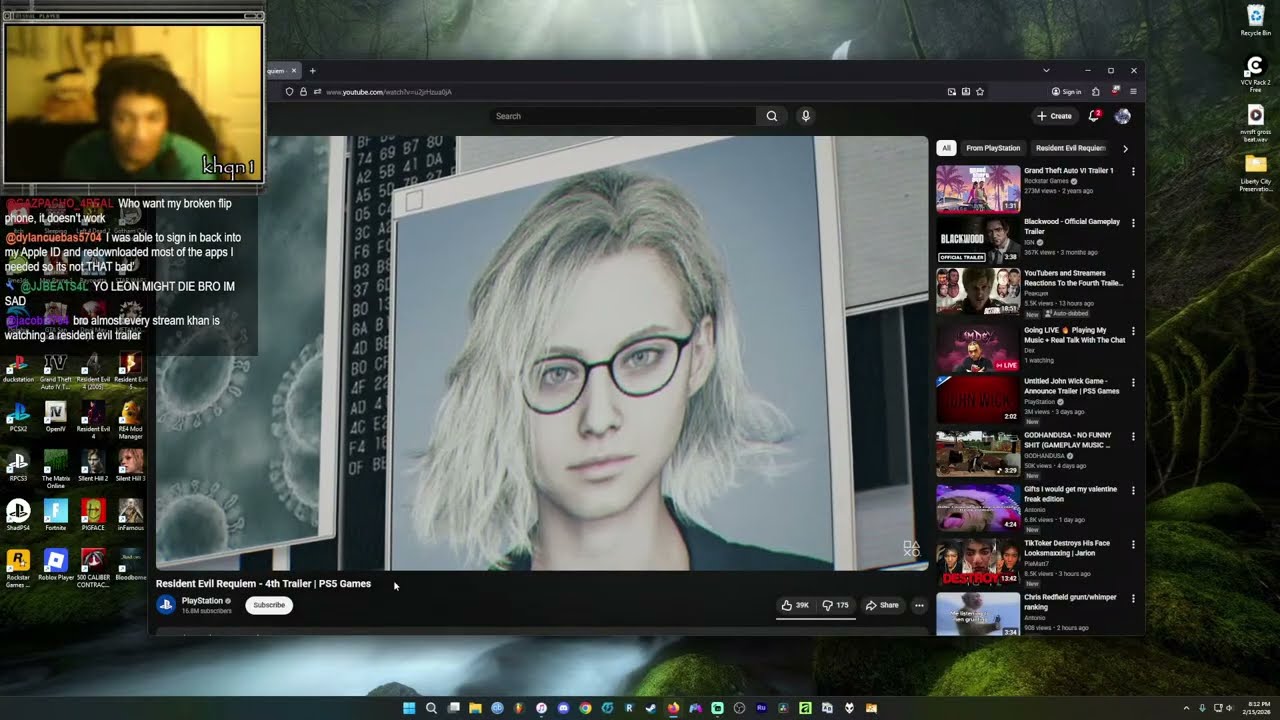Like the Resident Evil Requiem trailer
Screen dimensions: 1280x720
coord(796,605)
